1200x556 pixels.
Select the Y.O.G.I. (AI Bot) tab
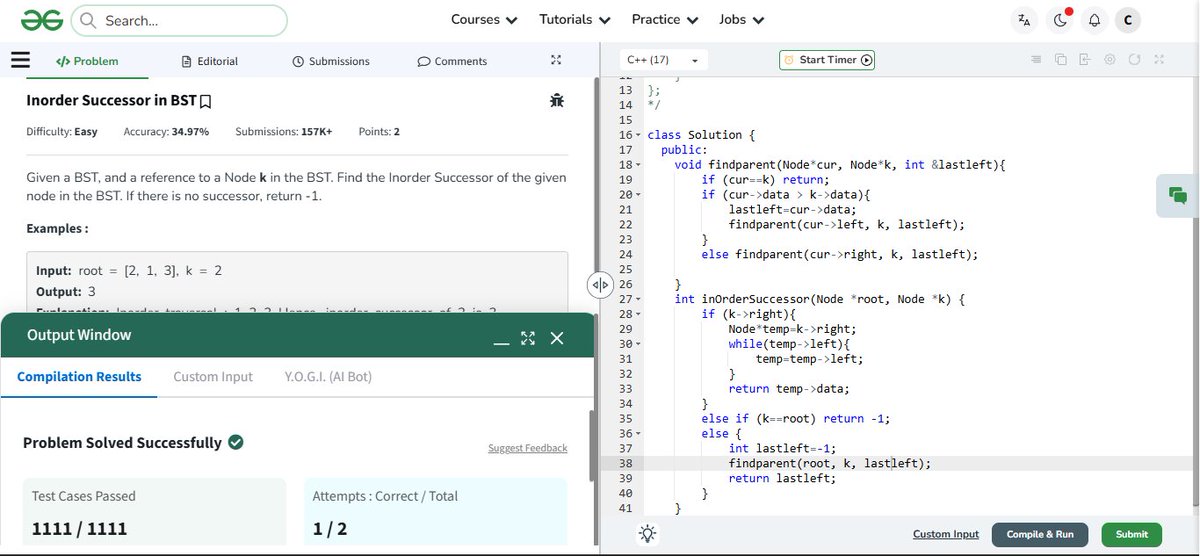328,377
